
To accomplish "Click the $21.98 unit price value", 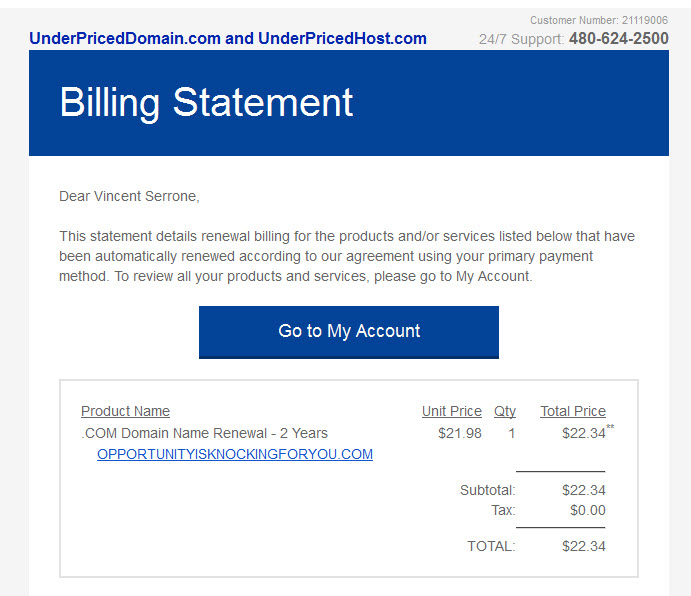I will tap(460, 433).
